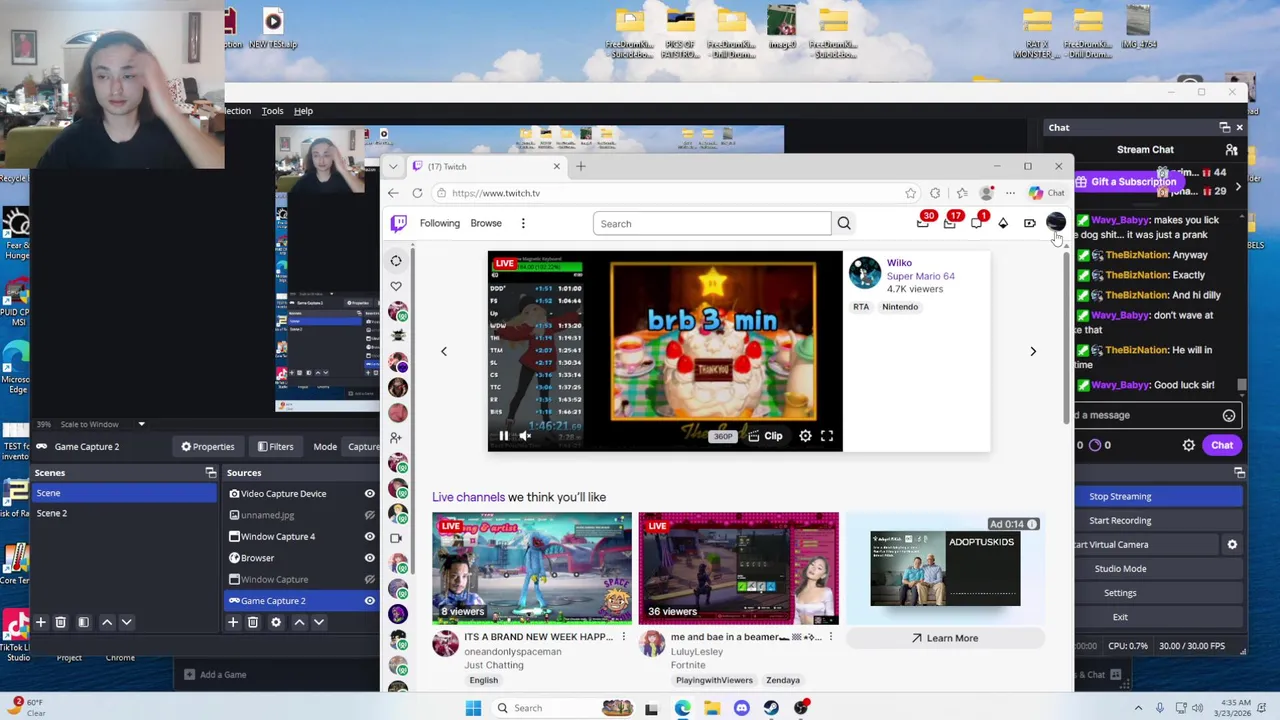The image size is (1280, 720).
Task: Click the Twitch search field
Action: (712, 223)
